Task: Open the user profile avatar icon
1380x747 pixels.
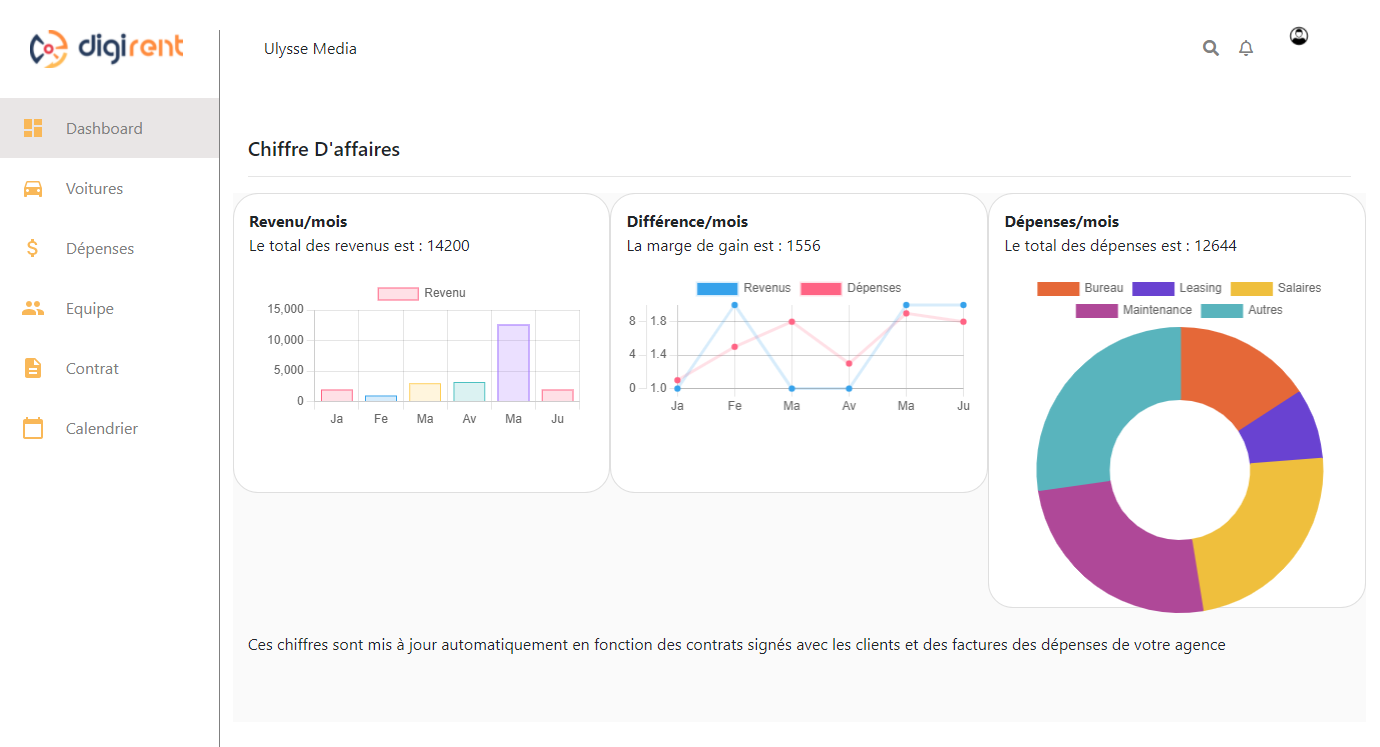Action: [1299, 36]
